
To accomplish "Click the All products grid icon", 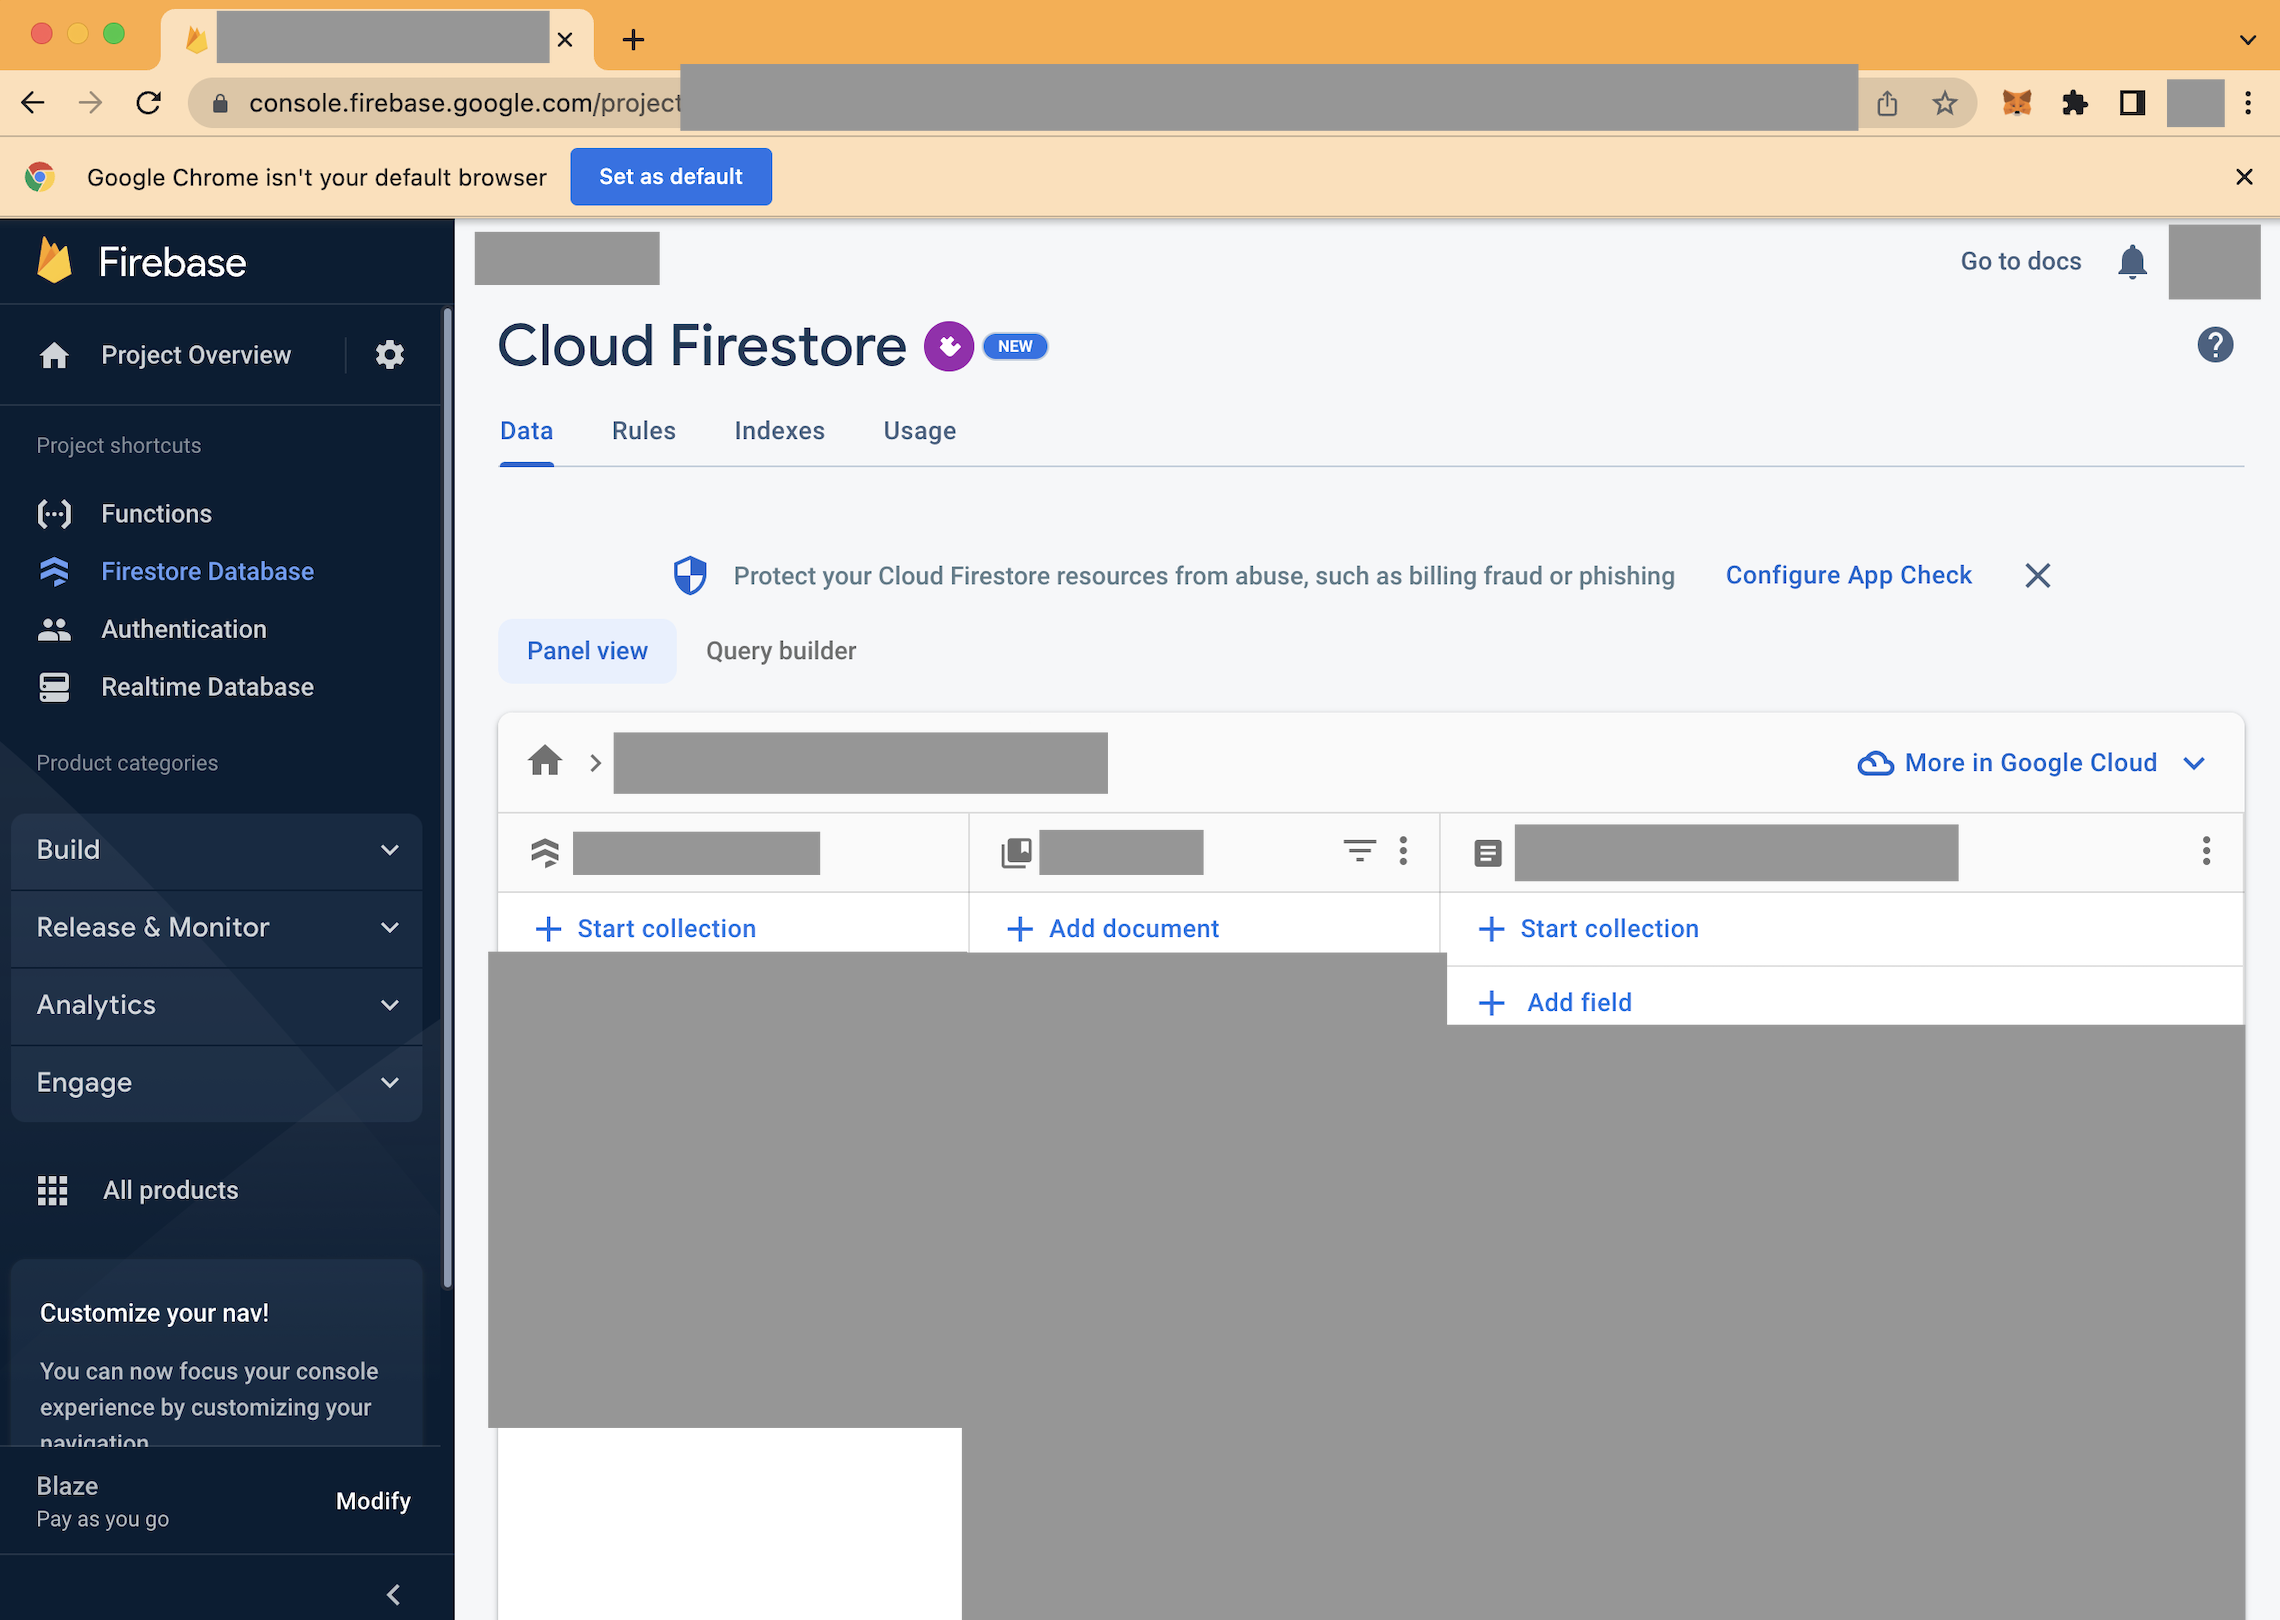I will point(53,1189).
